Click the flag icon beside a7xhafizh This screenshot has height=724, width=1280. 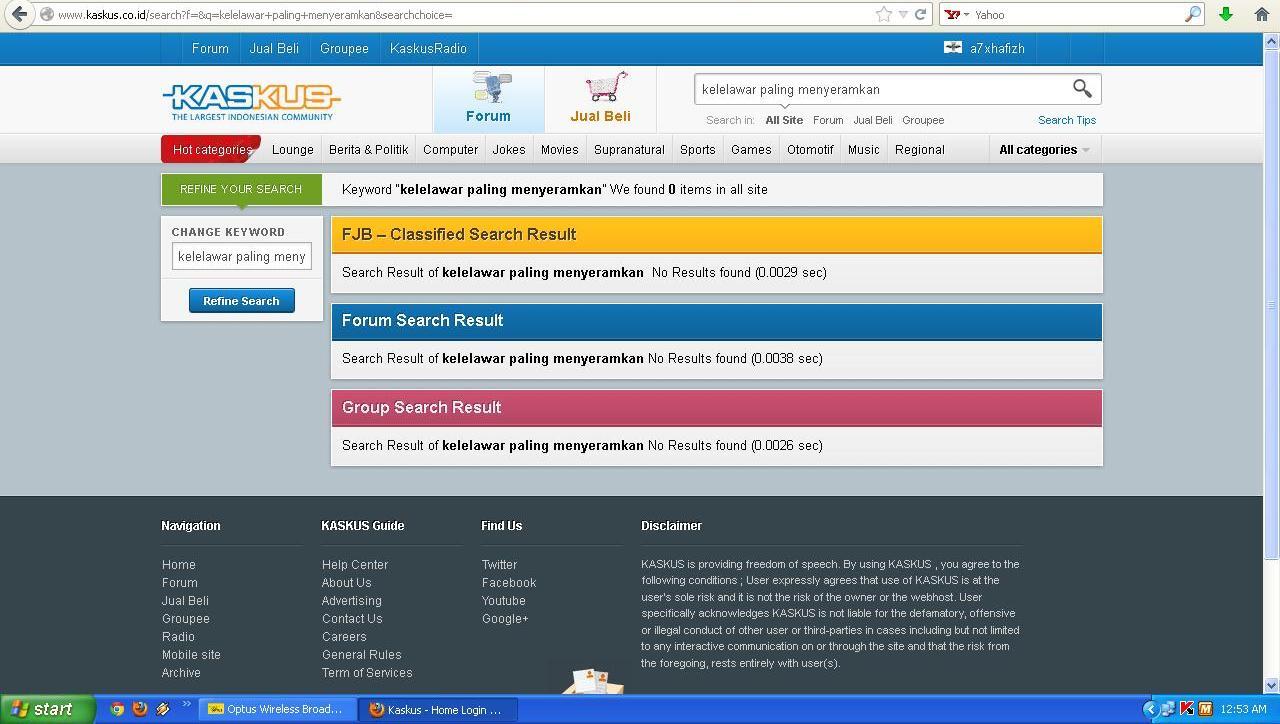953,47
